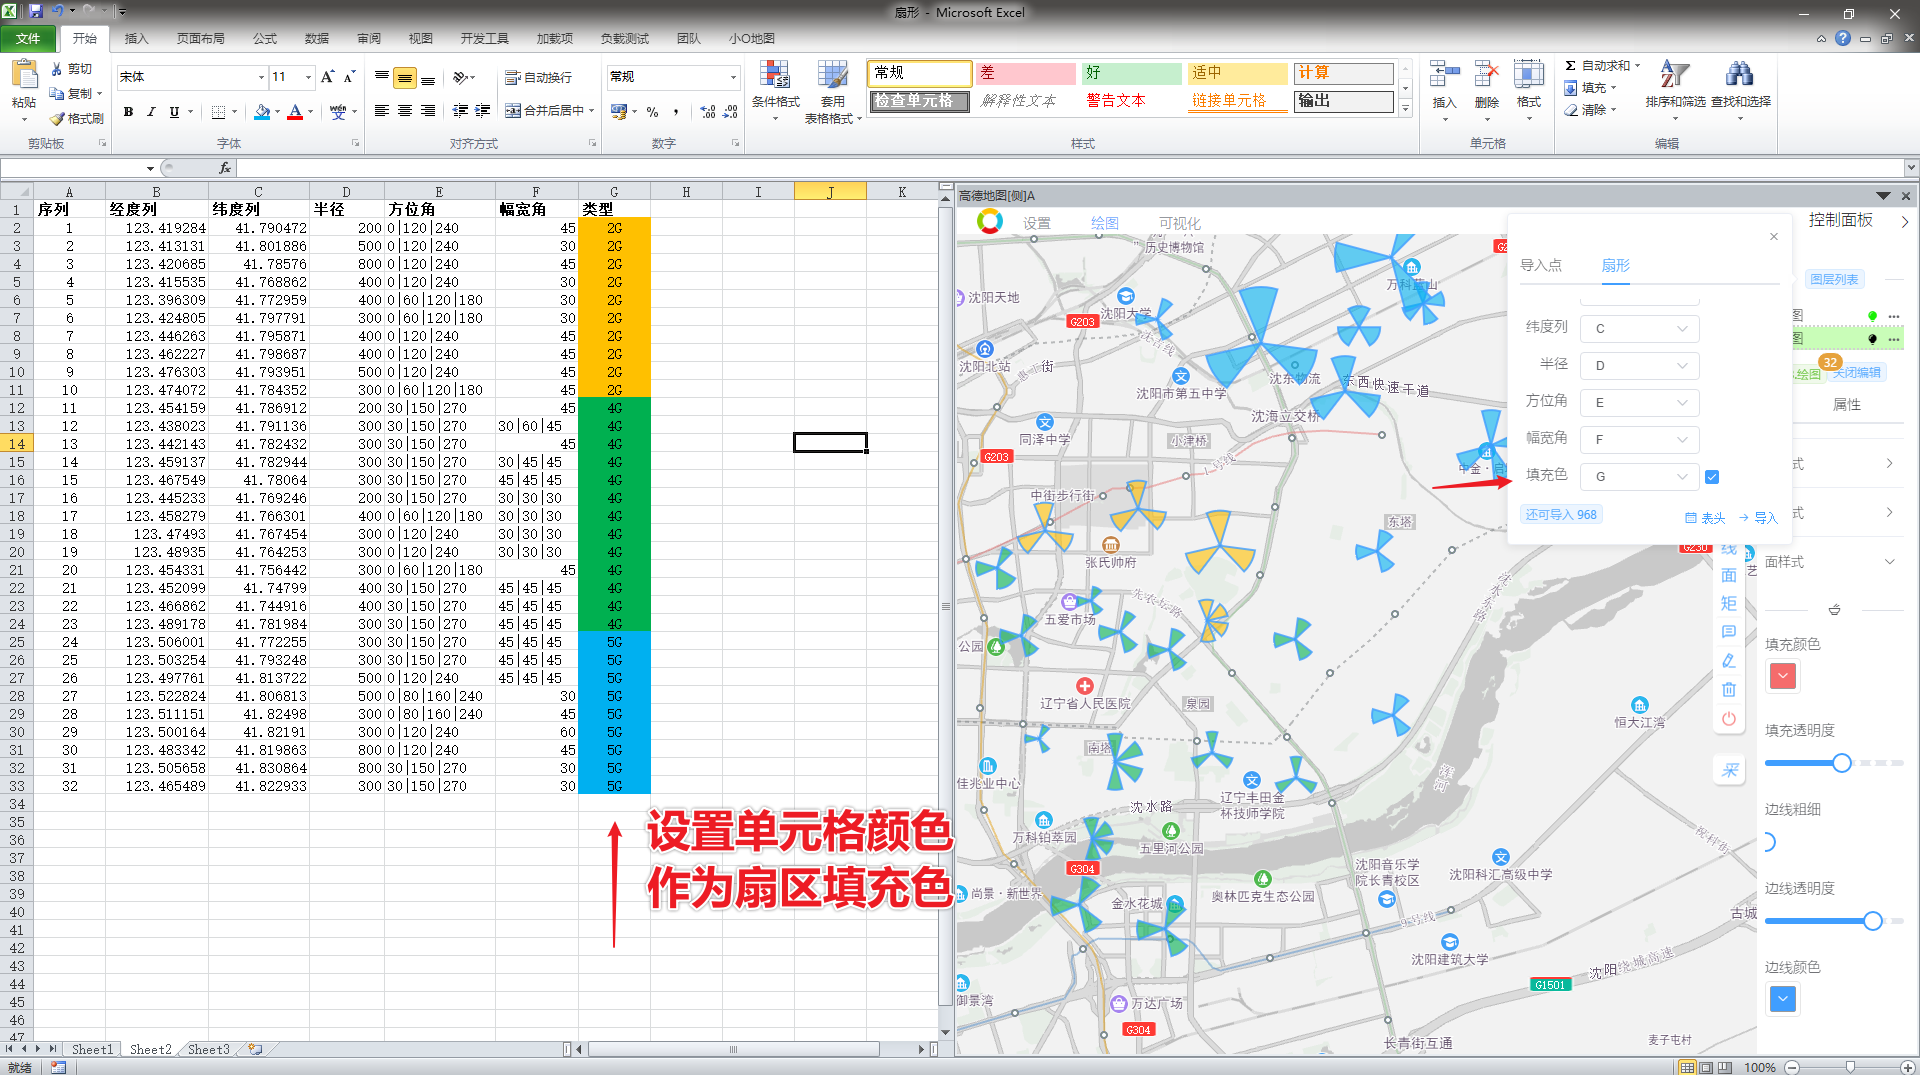Viewport: 1920px width, 1075px height.
Task: Click the Save icon in quick access toolbar
Action: click(x=36, y=12)
